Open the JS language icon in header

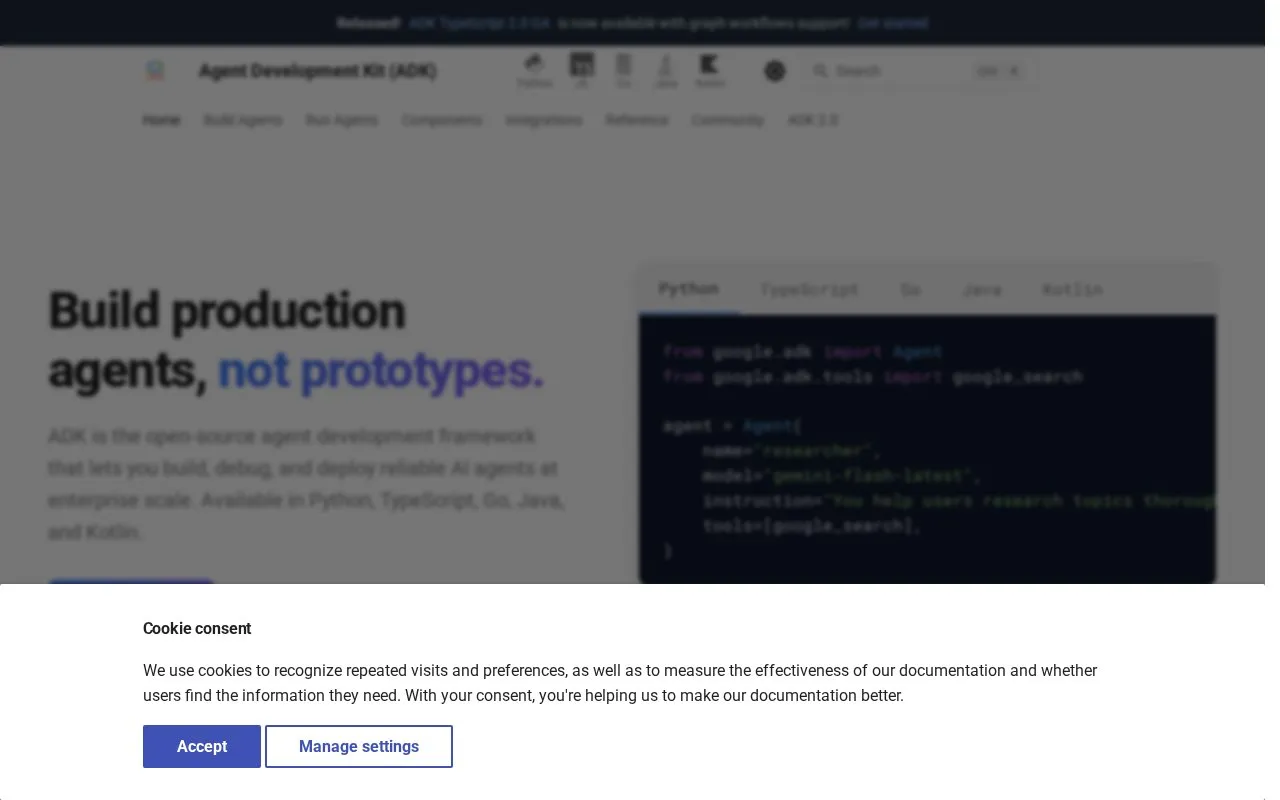pyautogui.click(x=582, y=71)
